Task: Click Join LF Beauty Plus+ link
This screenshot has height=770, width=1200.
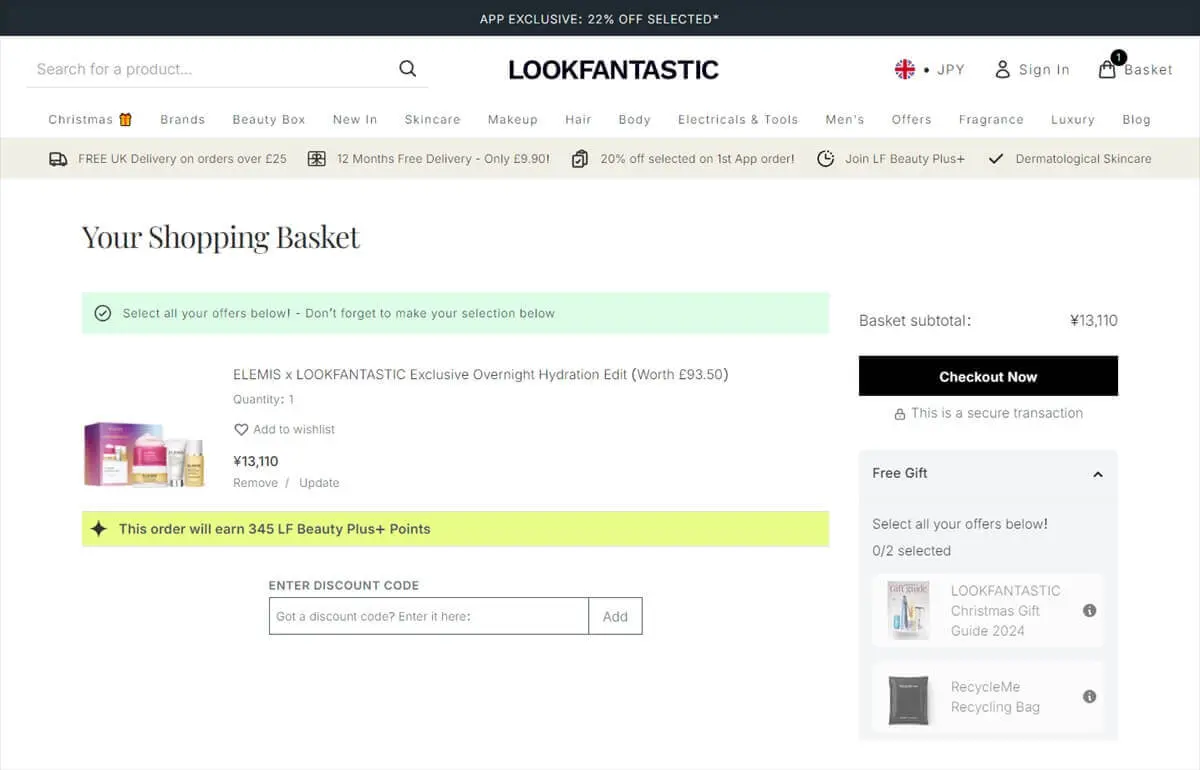Action: point(905,159)
